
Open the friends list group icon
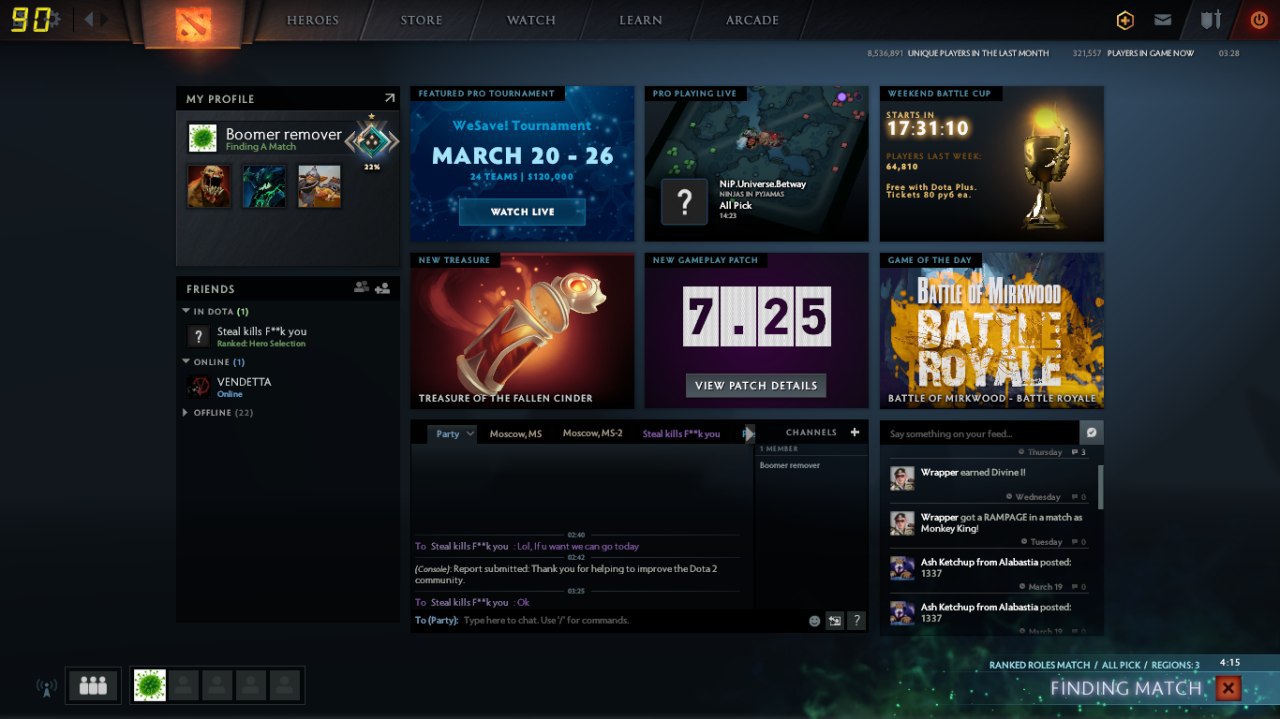[361, 288]
